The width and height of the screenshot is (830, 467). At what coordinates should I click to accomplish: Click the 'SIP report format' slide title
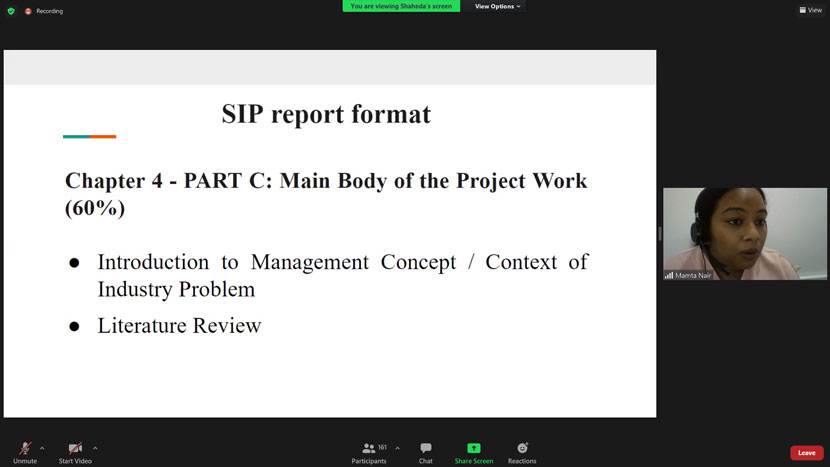(326, 114)
